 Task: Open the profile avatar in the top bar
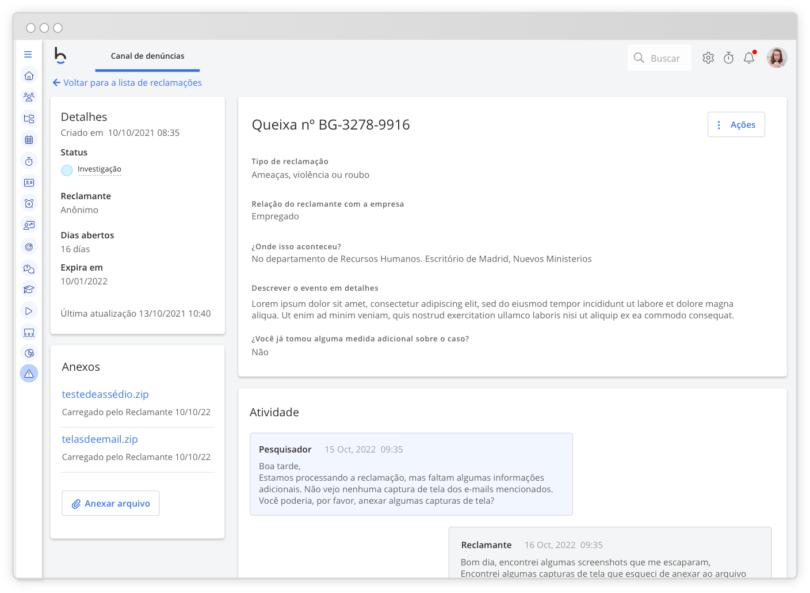pyautogui.click(x=775, y=58)
